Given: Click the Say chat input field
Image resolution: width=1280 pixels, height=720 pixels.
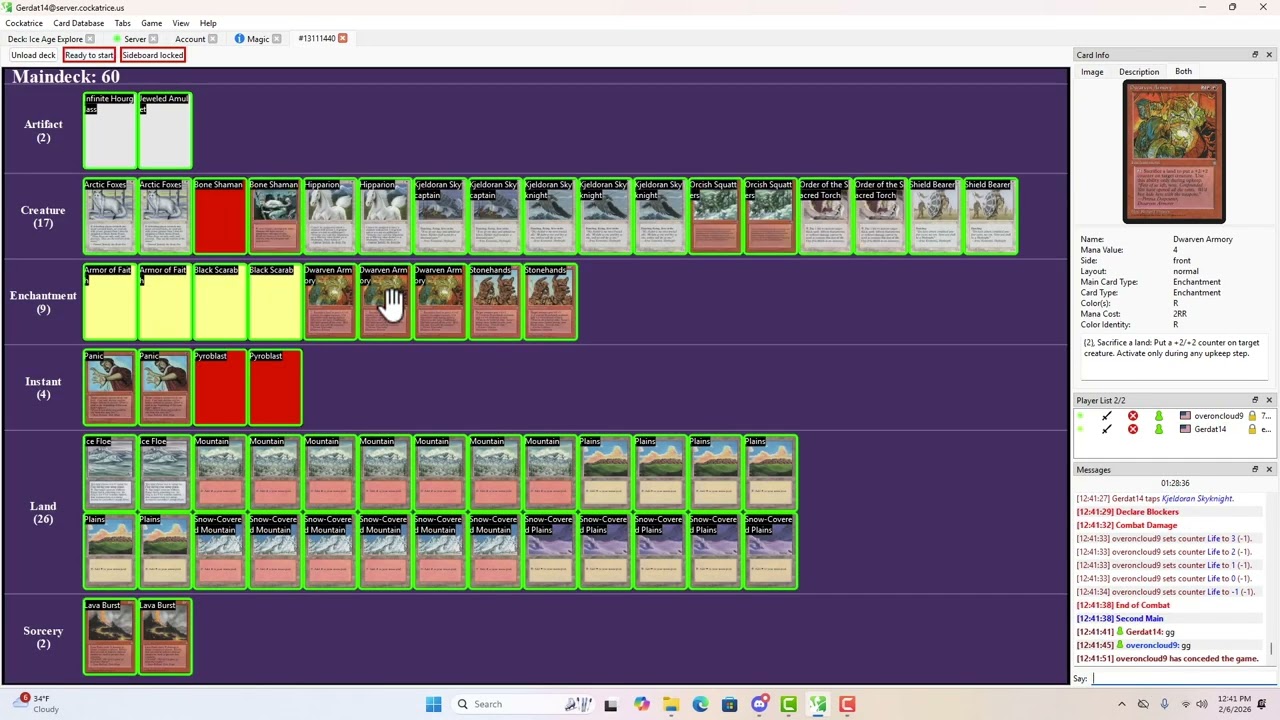Looking at the screenshot, I should [1184, 679].
